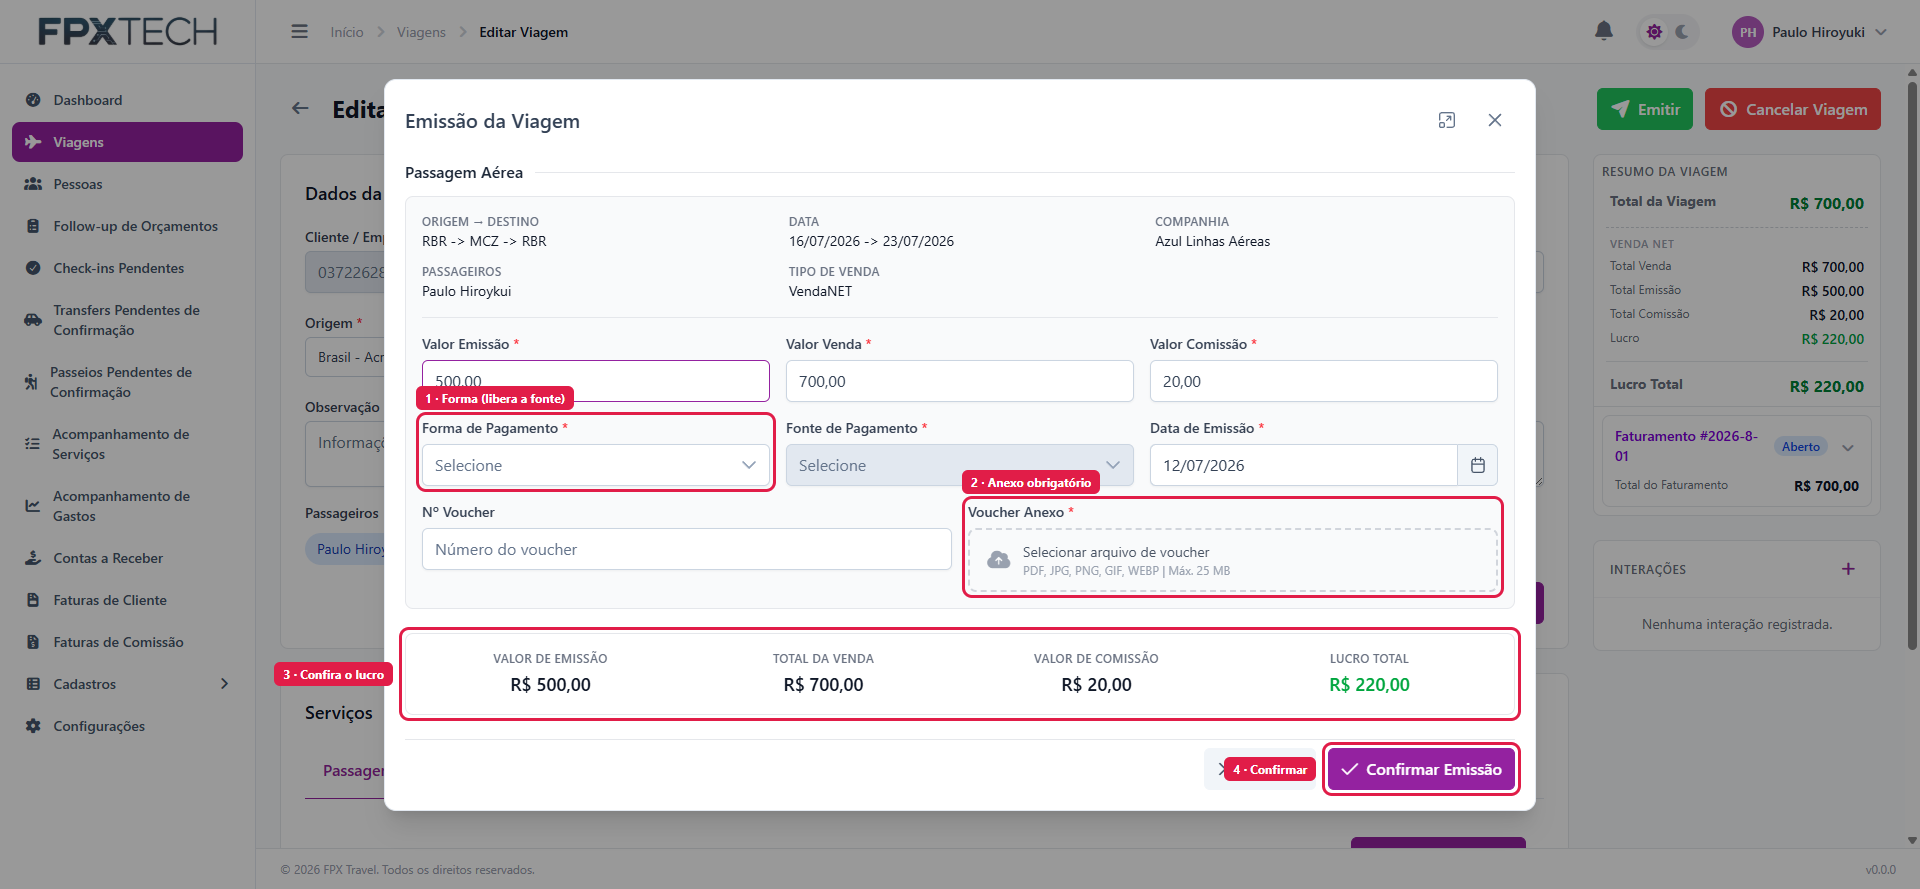Open Fonte de Pagamento dropdown
Screen dimensions: 1920x889
[960, 465]
